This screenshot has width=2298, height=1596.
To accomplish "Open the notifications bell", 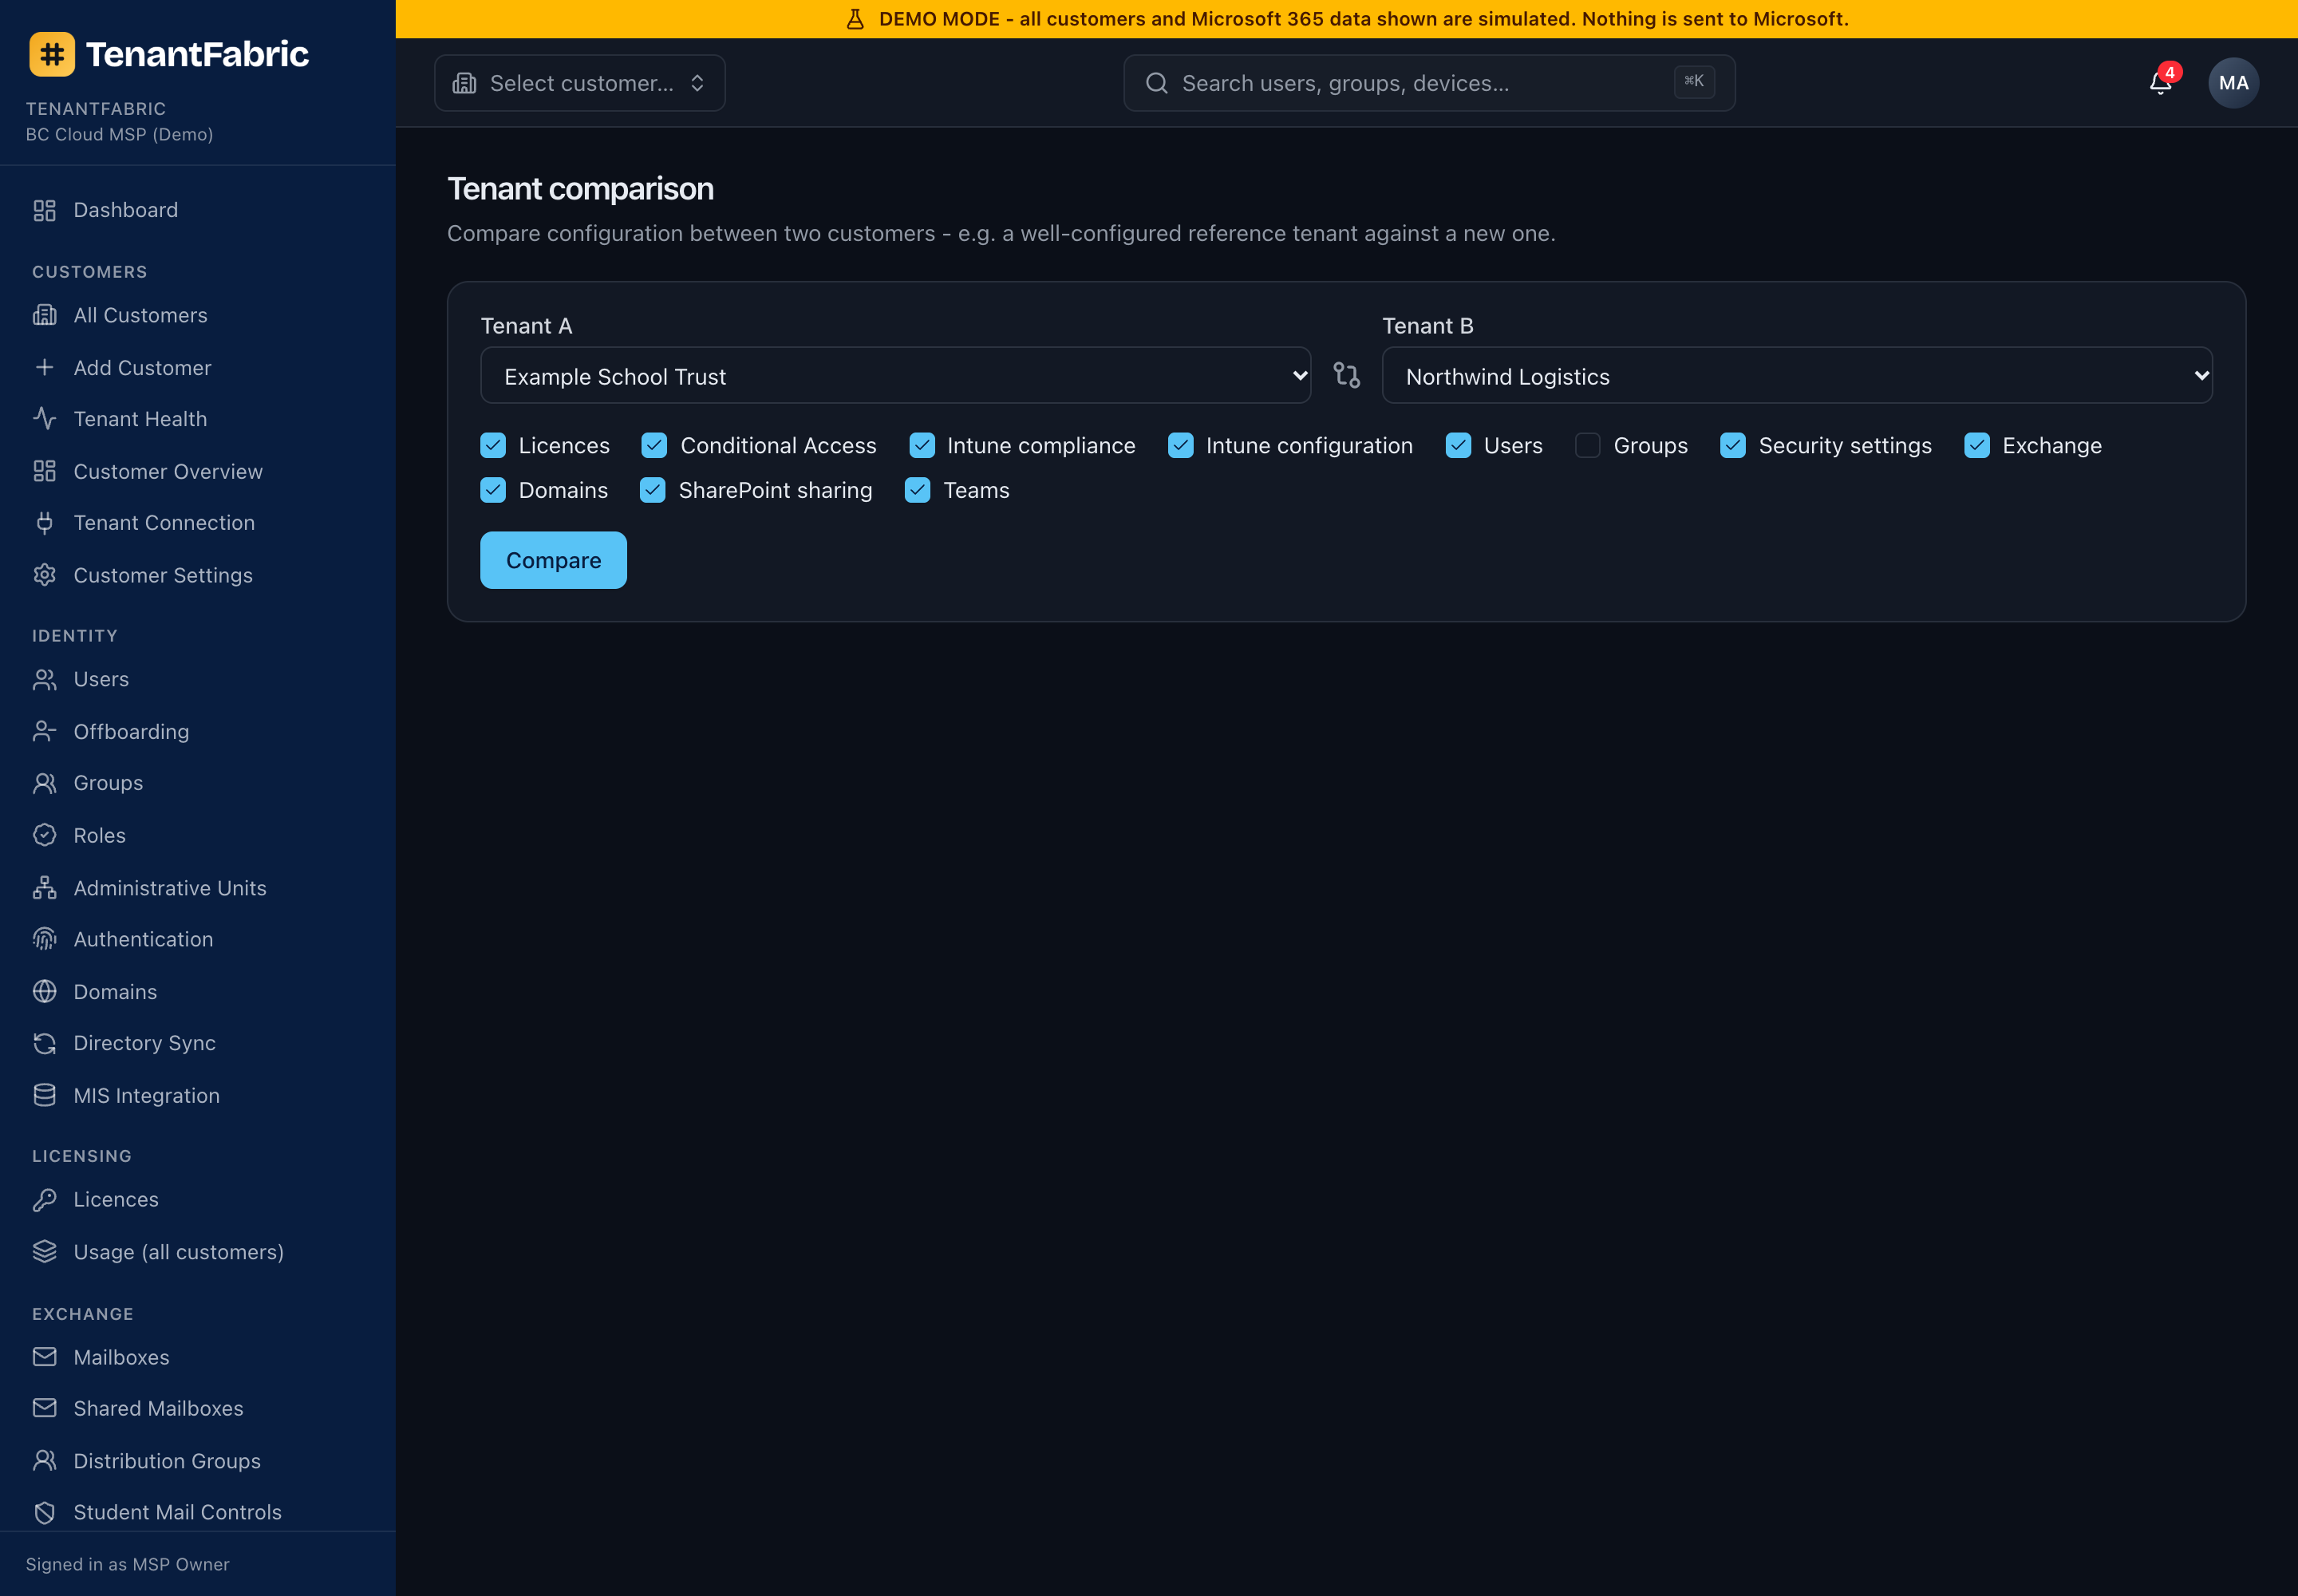I will (2160, 83).
